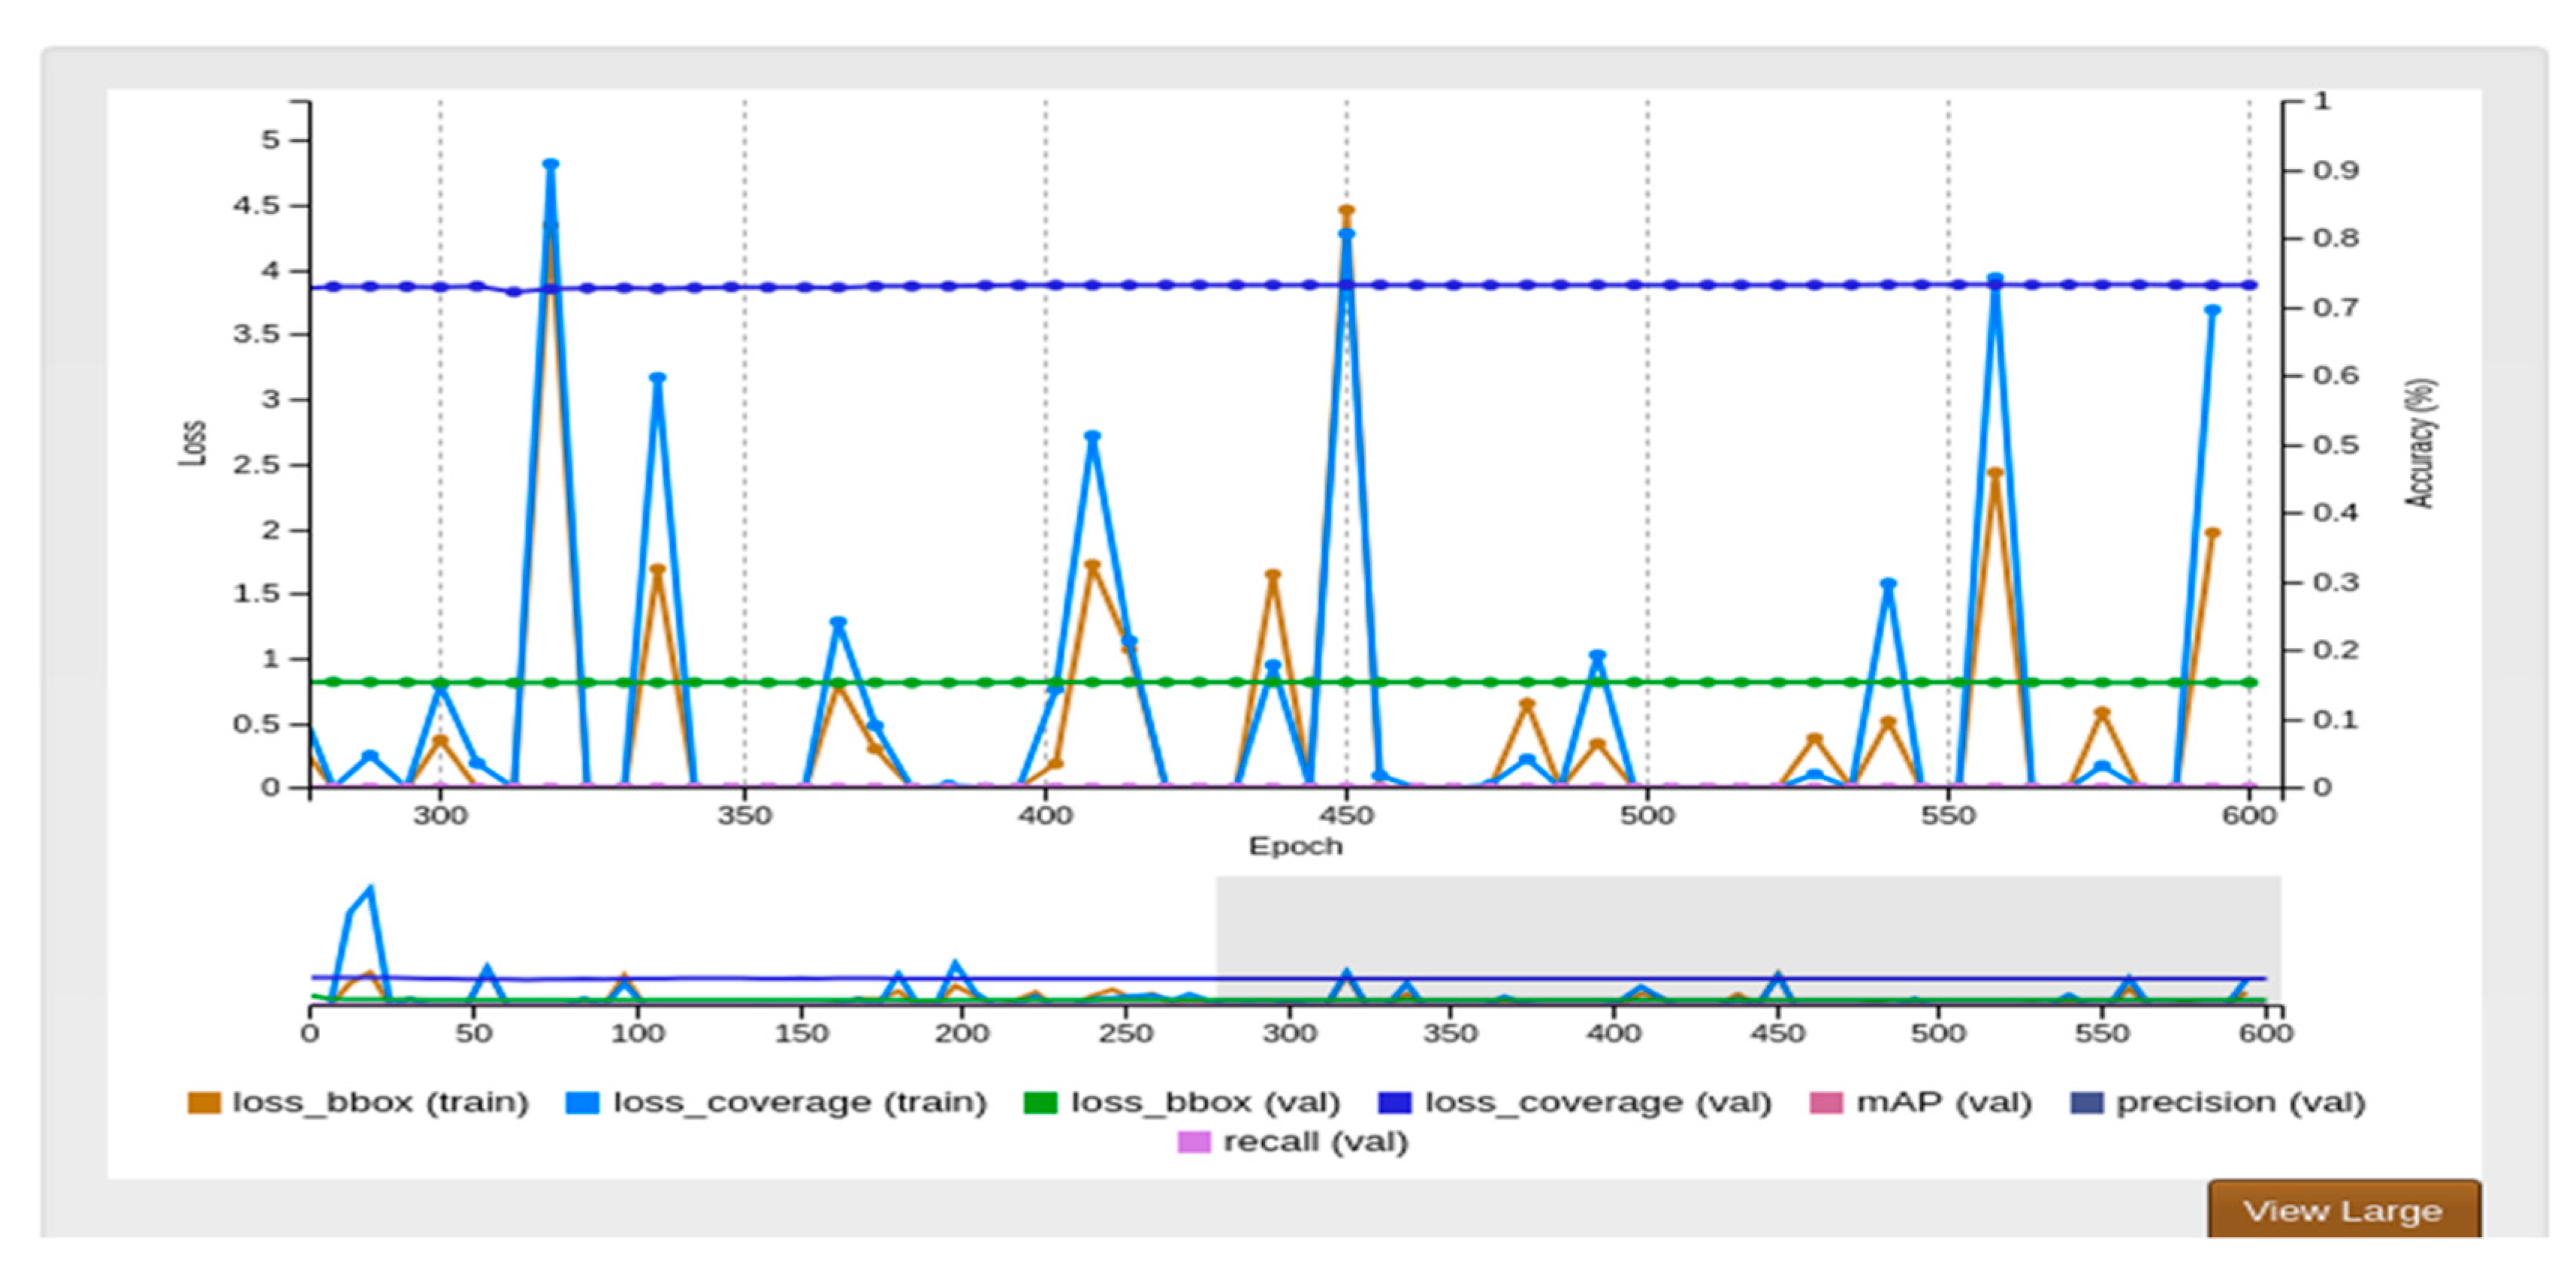2576x1276 pixels.
Task: Toggle loss_bbox (val) legend swatch
Action: pos(1040,1102)
